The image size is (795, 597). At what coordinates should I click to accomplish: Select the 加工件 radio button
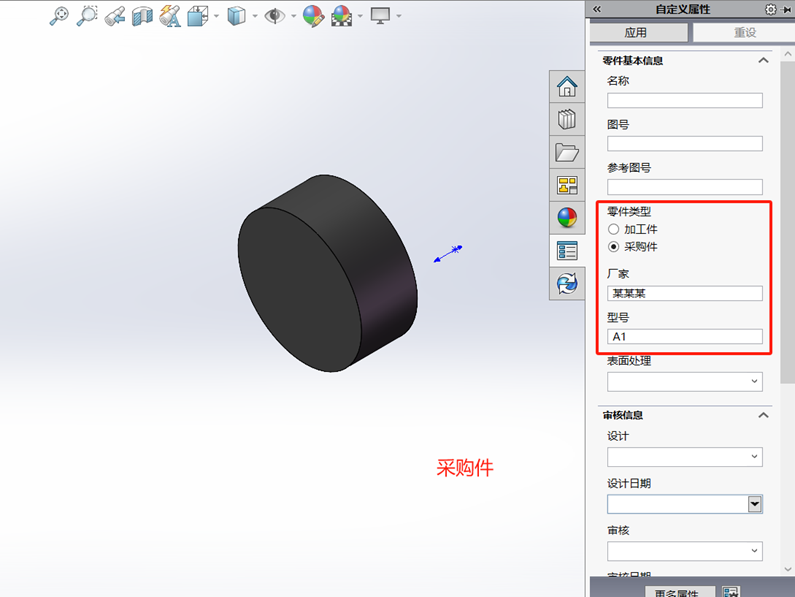click(x=614, y=229)
